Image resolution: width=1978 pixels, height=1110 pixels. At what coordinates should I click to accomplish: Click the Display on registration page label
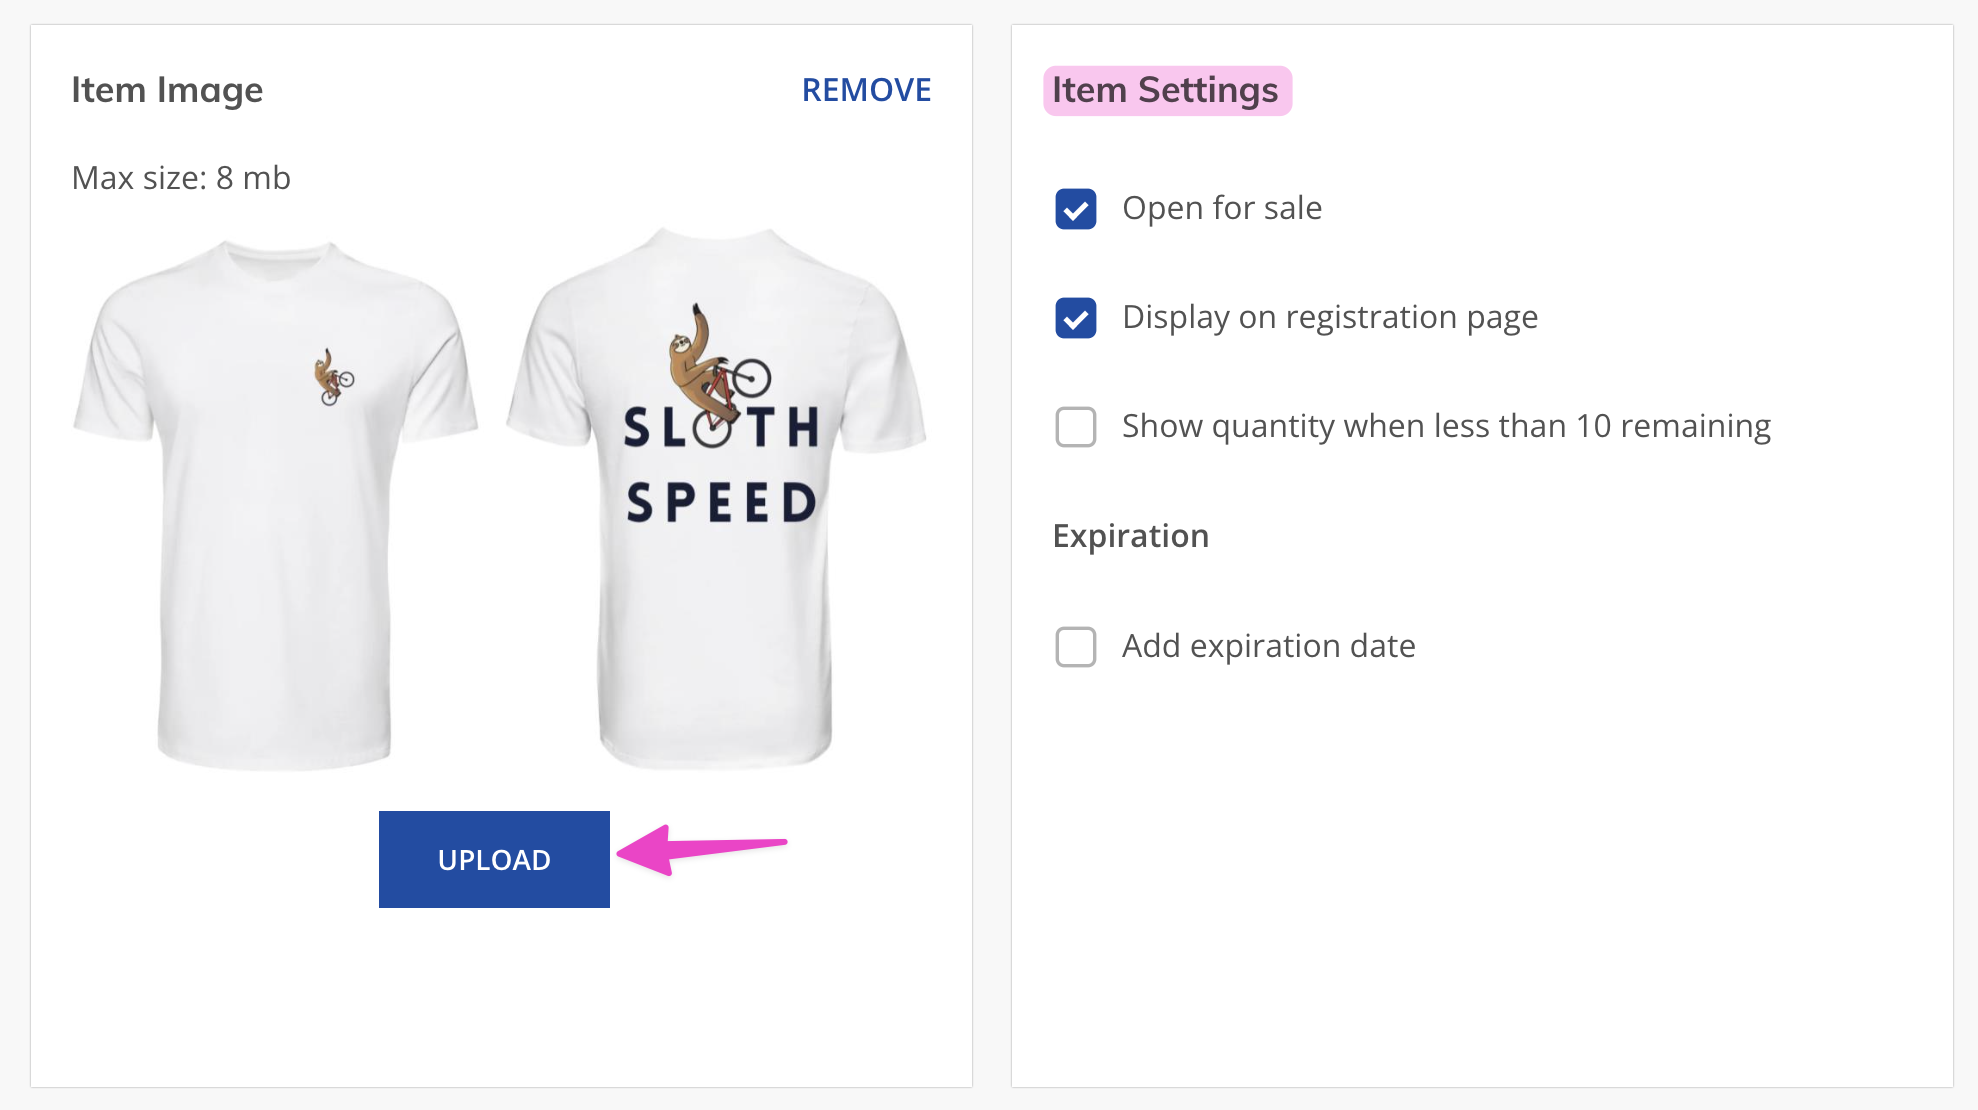point(1330,317)
